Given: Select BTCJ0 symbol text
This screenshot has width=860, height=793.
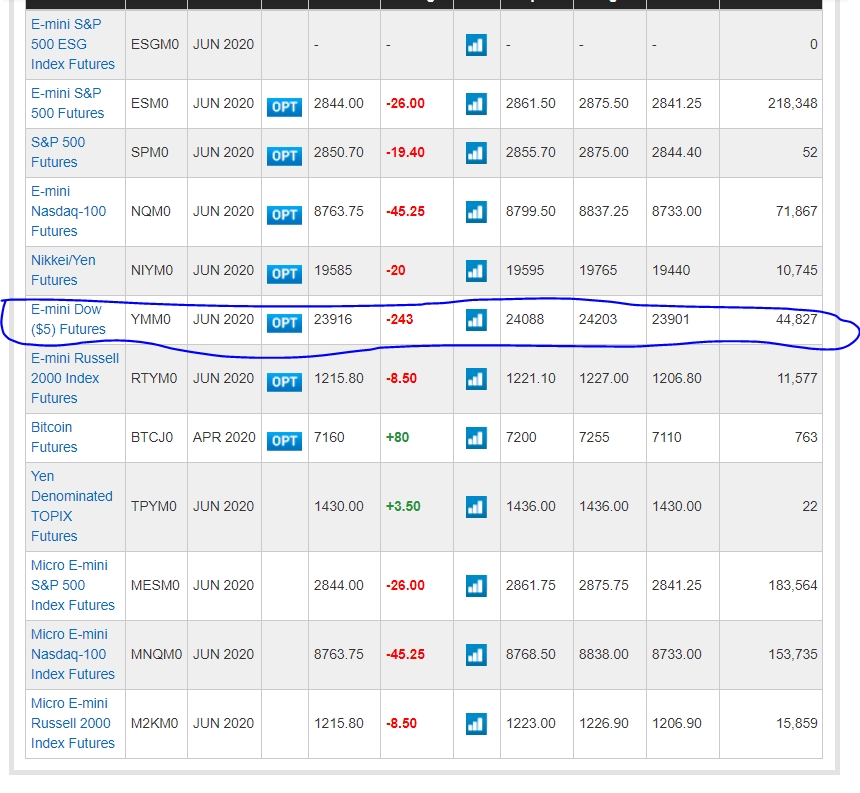Looking at the screenshot, I should click(x=151, y=437).
